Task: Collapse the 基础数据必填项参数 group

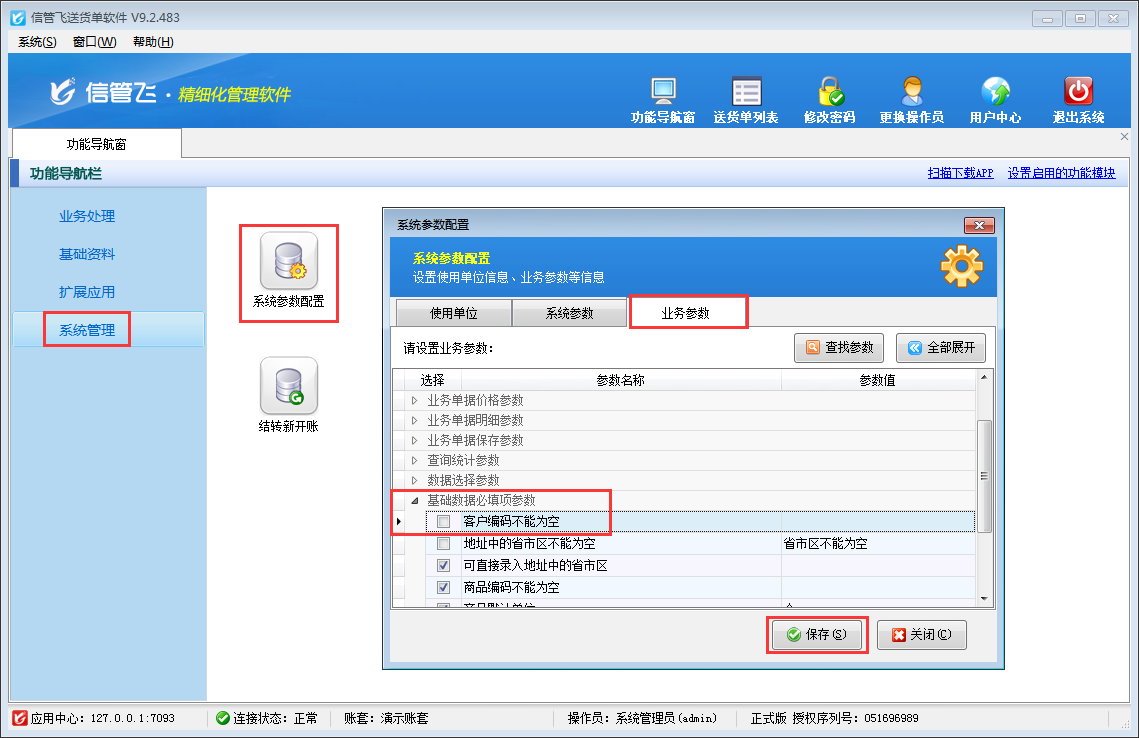Action: point(415,500)
